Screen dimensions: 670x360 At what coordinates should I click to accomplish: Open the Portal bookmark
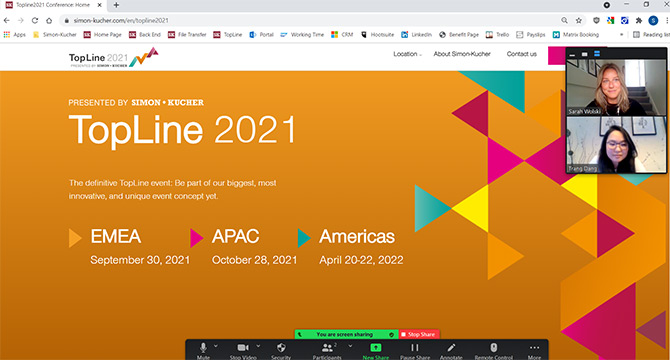click(262, 35)
